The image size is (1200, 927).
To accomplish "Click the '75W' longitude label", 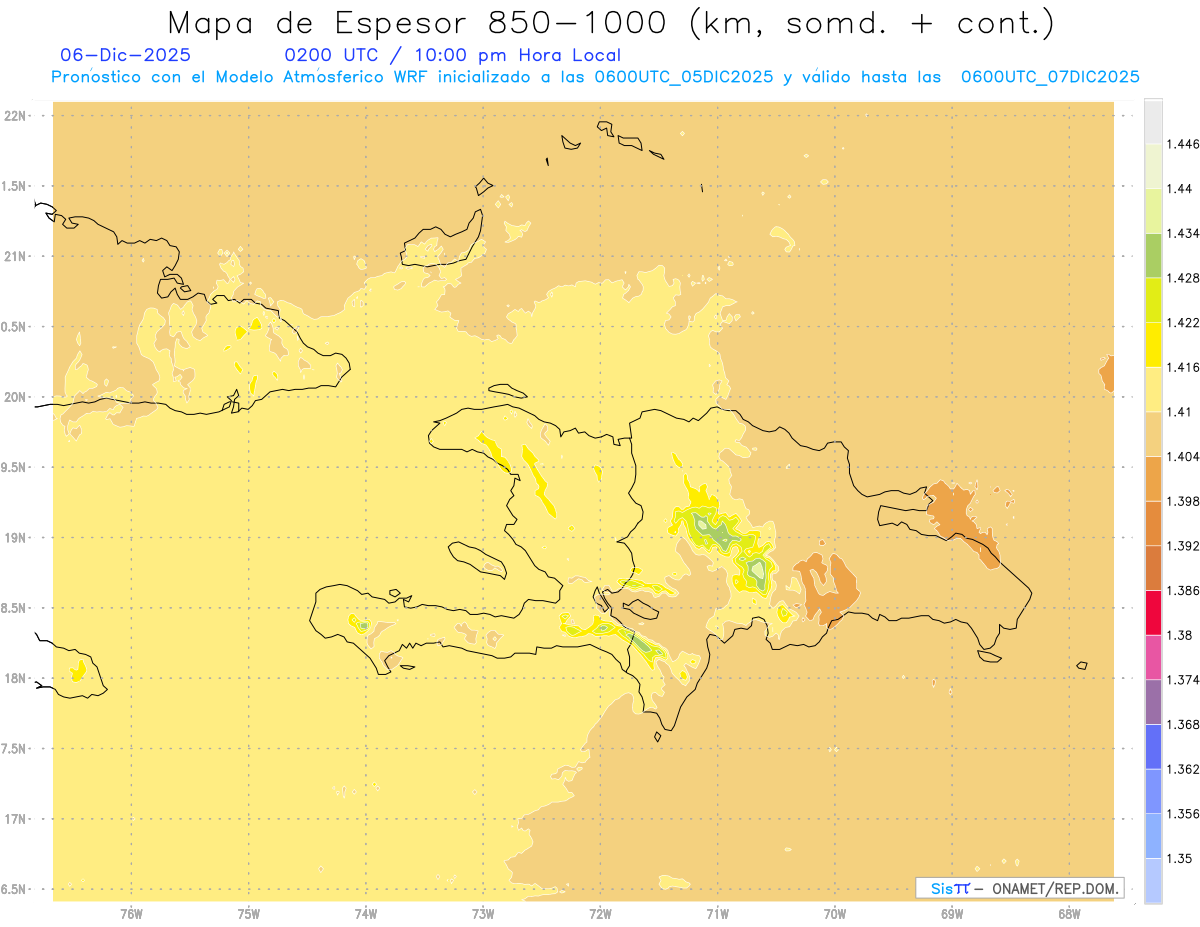I will [x=249, y=913].
